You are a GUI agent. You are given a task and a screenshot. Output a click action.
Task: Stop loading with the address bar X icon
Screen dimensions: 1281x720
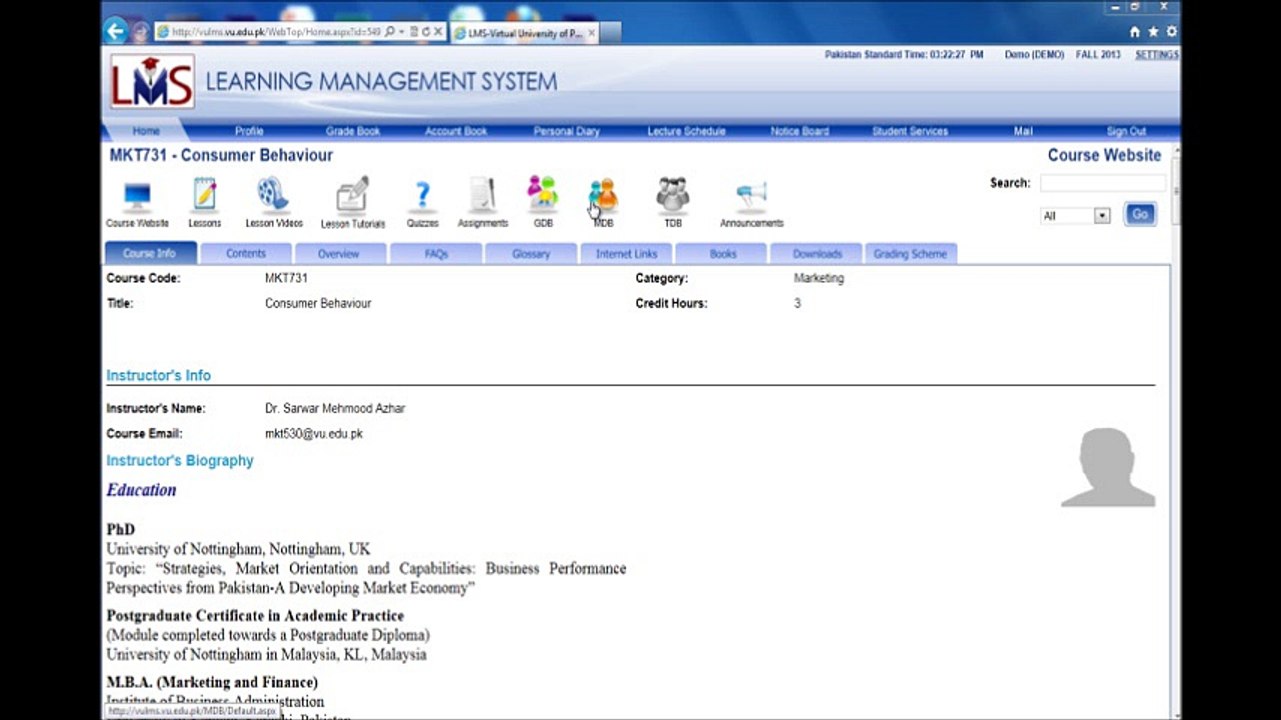click(438, 32)
